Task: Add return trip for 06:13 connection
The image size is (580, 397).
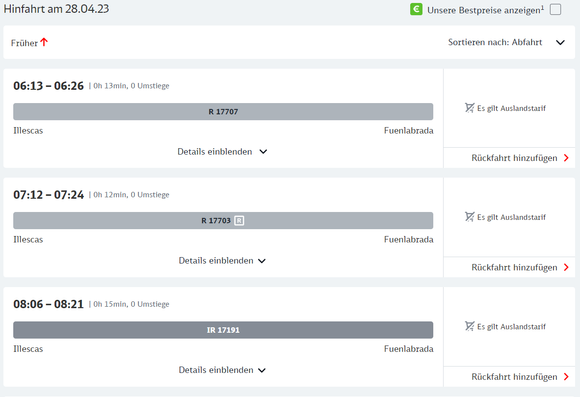Action: [520, 158]
